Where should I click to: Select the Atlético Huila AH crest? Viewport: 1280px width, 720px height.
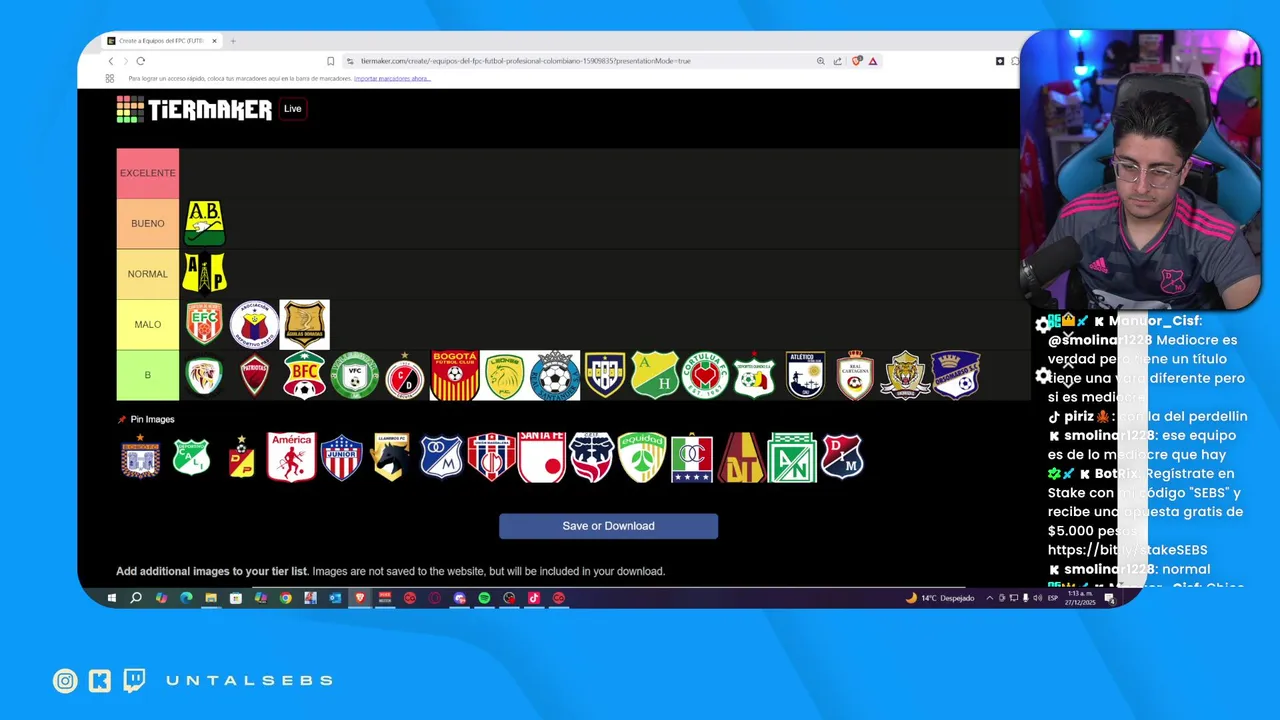tap(655, 375)
